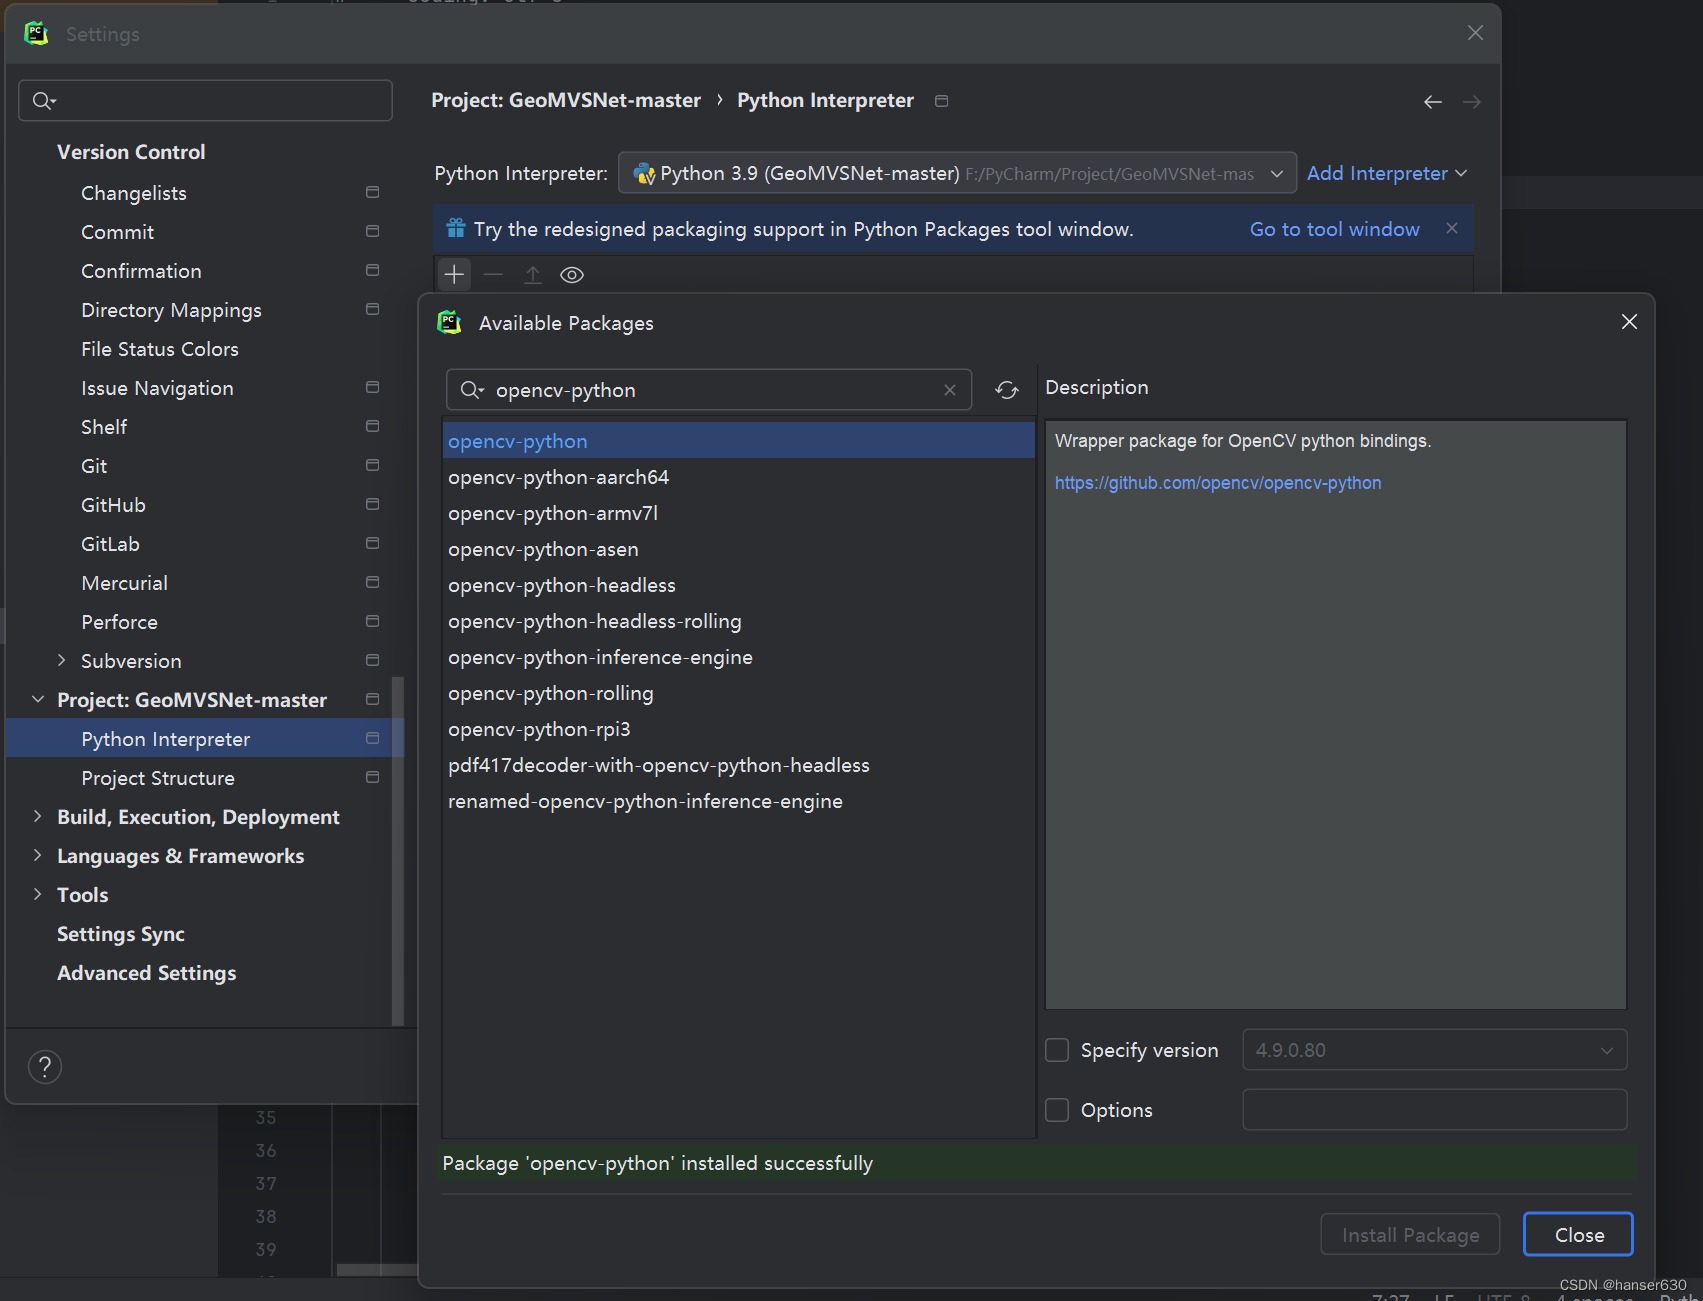The width and height of the screenshot is (1703, 1301).
Task: Select opencv-python-headless in the package list
Action: coord(739,585)
